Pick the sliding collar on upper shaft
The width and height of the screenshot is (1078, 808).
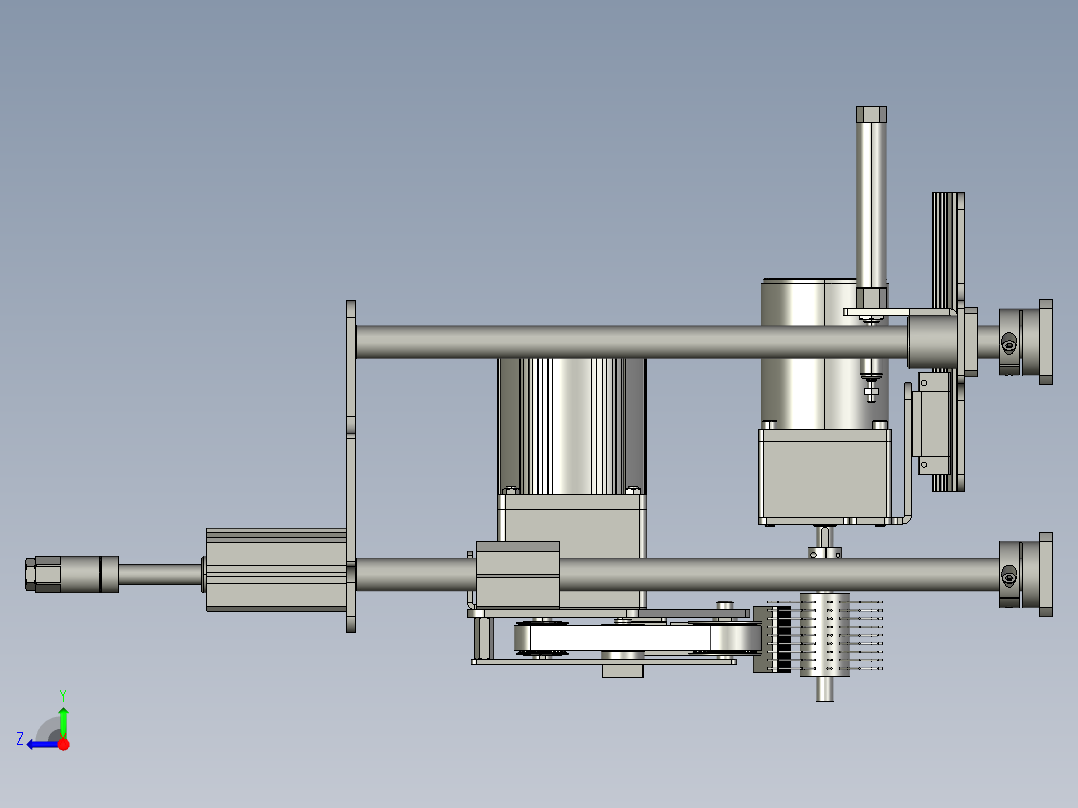coord(933,342)
